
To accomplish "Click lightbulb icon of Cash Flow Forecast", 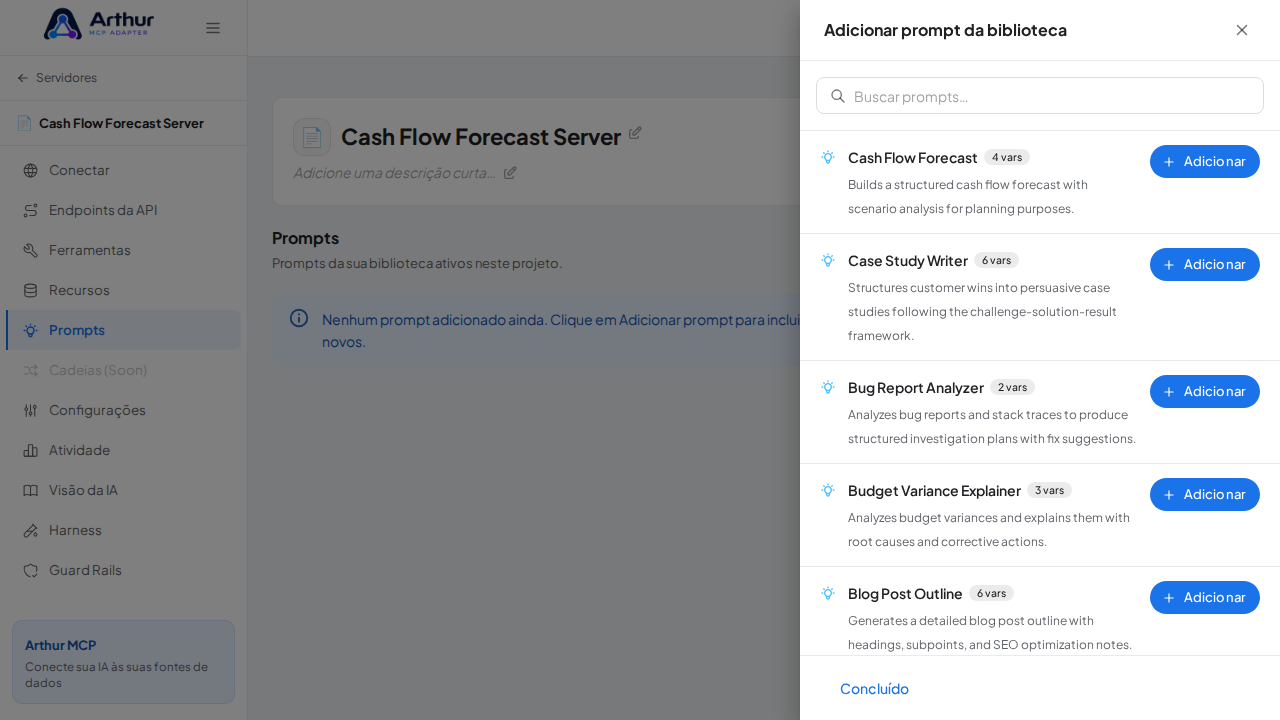I will 828,157.
